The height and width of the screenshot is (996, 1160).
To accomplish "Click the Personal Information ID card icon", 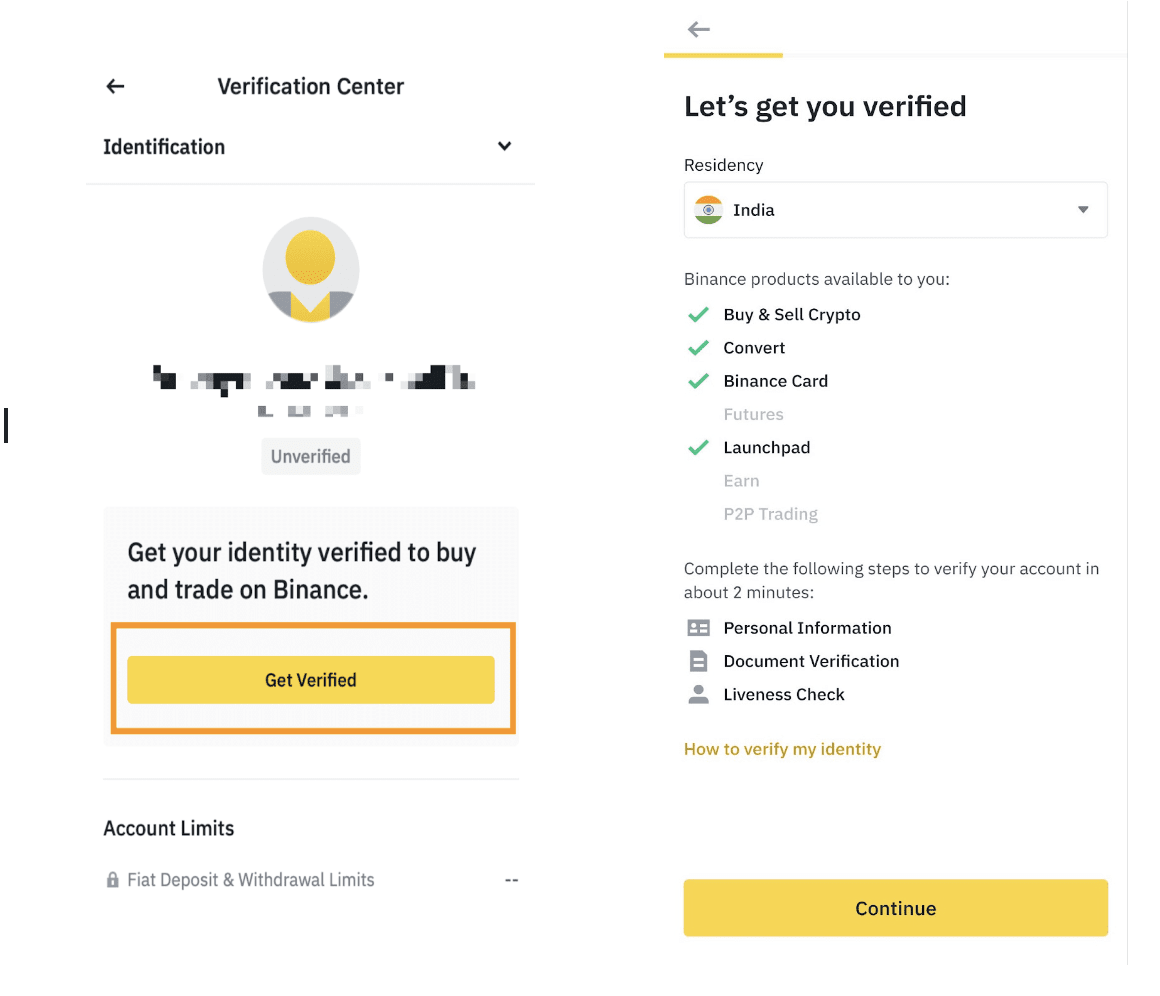I will [x=698, y=628].
